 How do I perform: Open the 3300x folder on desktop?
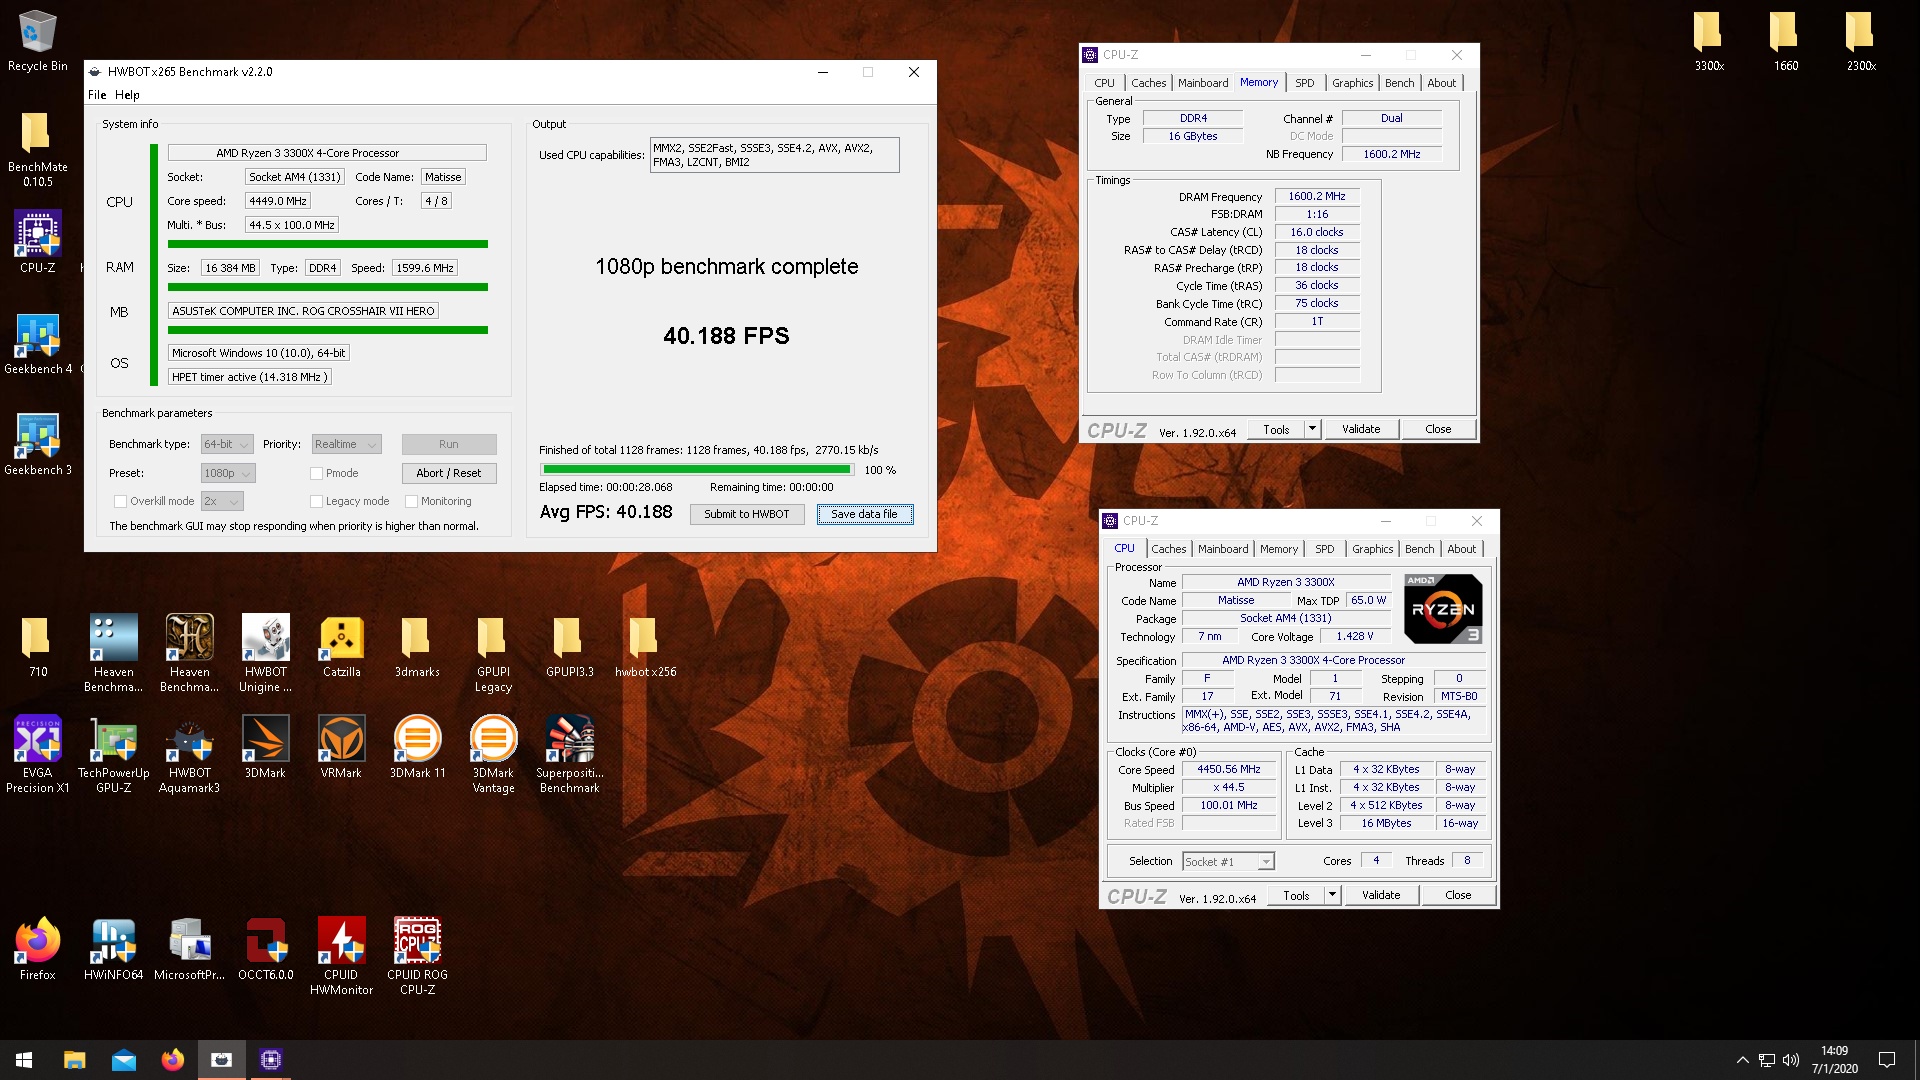1709,40
